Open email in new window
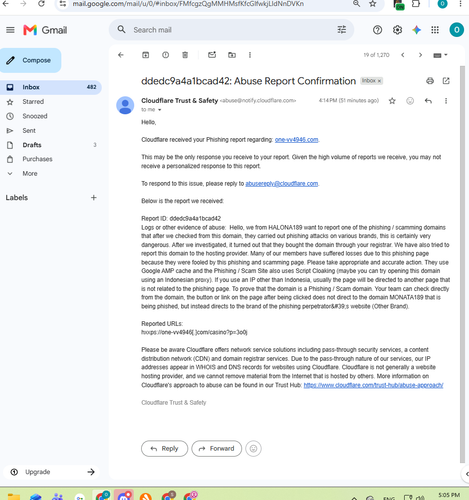Screen dimensions: 469x500 tap(446, 81)
